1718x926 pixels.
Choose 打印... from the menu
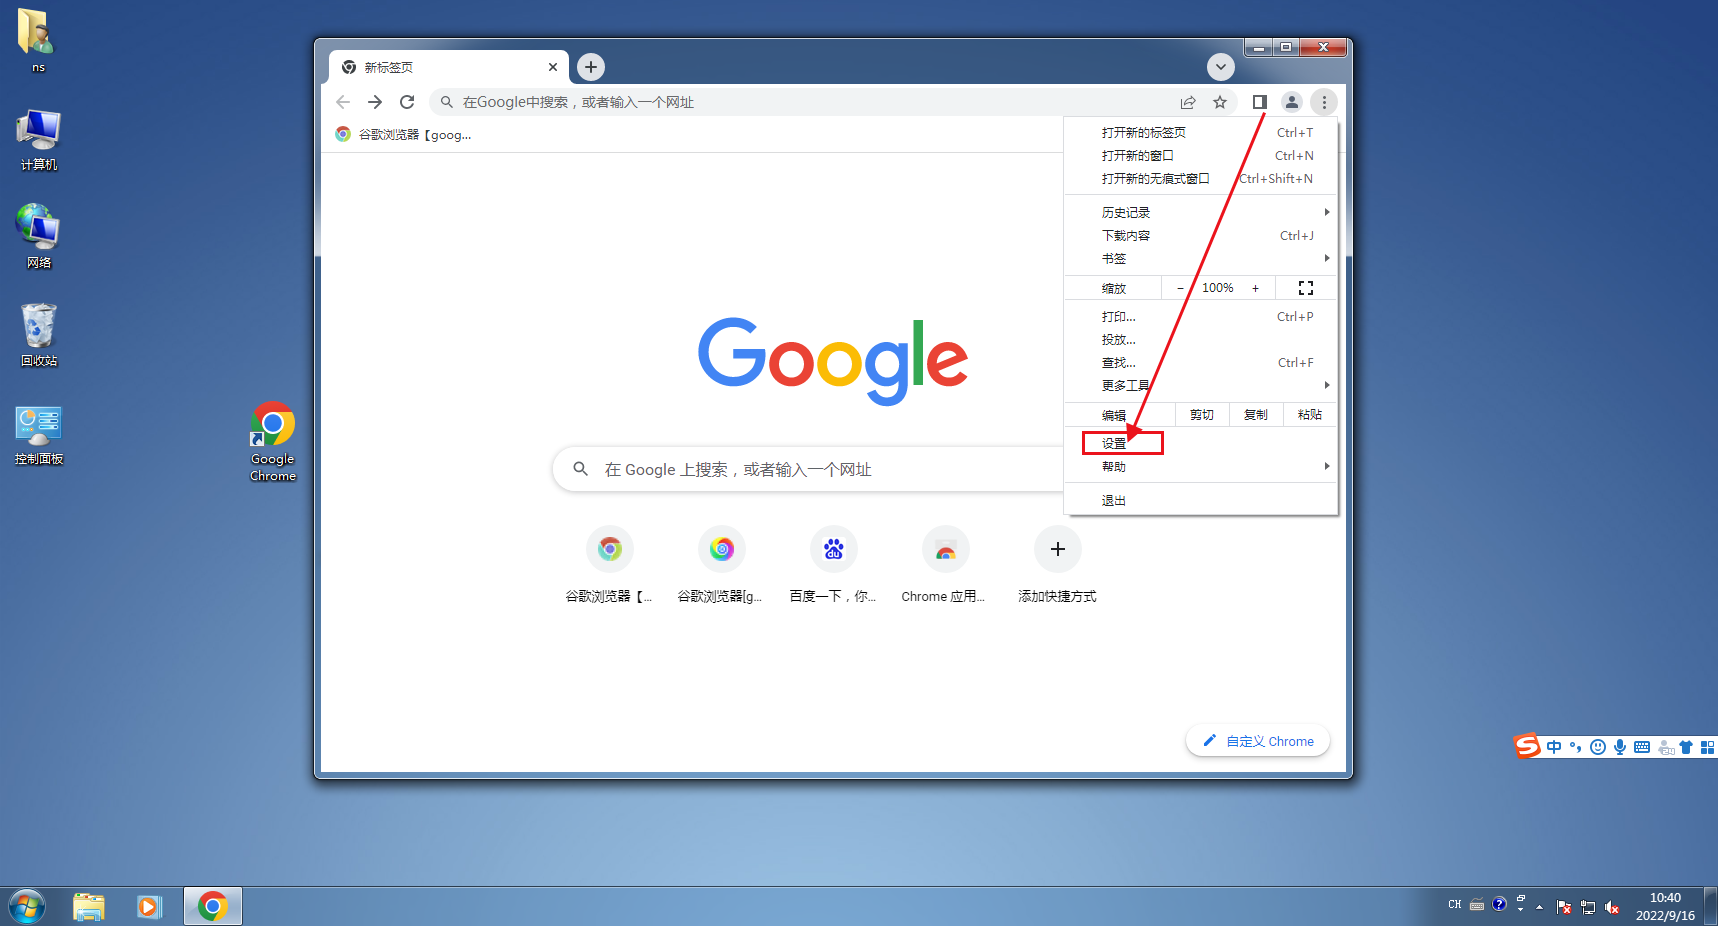click(1201, 316)
